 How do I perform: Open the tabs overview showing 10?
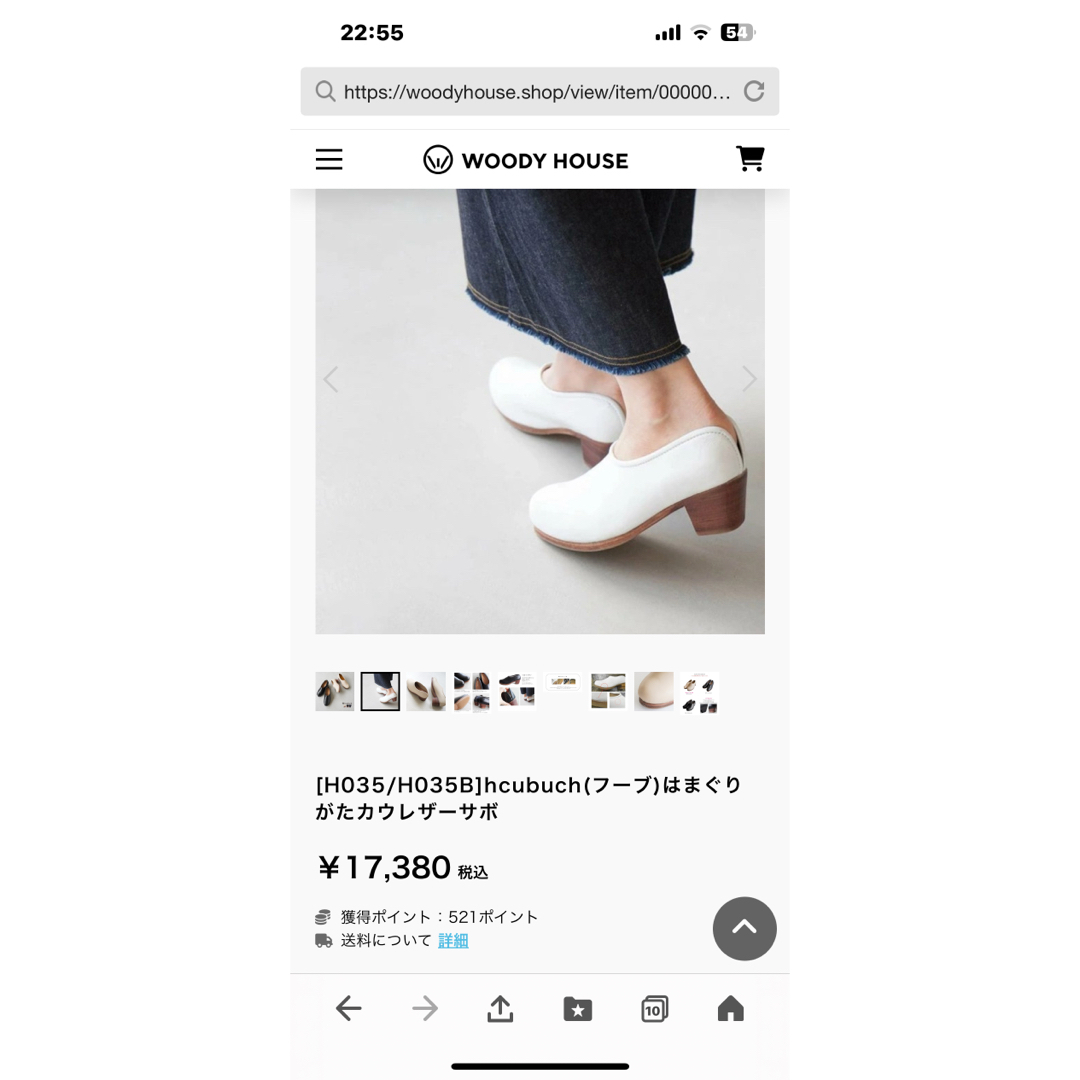654,1009
